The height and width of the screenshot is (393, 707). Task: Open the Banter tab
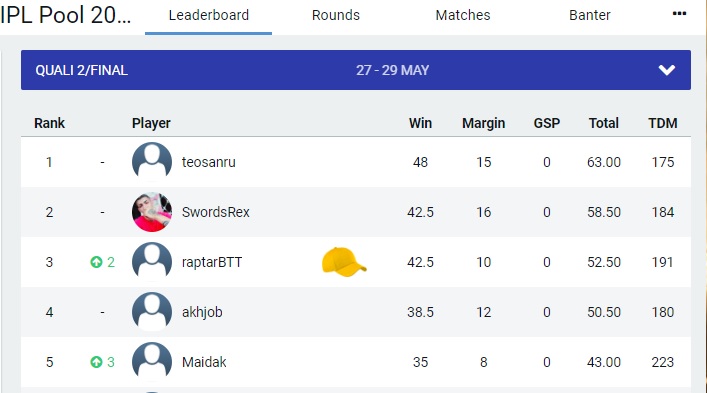click(590, 15)
